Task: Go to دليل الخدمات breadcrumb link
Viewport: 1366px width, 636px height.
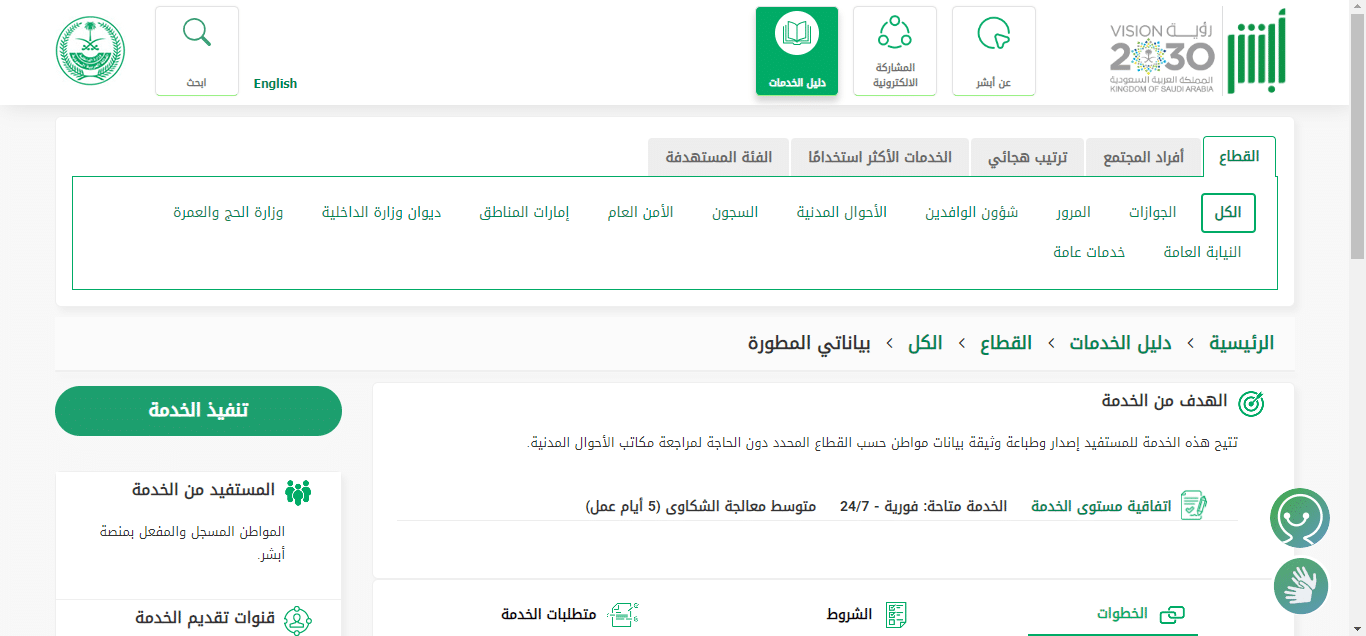Action: tap(1120, 343)
